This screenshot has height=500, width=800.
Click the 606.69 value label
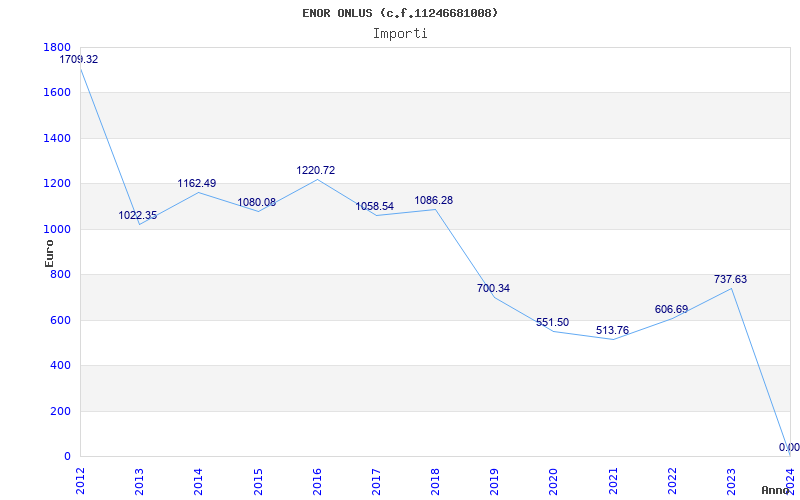671,309
